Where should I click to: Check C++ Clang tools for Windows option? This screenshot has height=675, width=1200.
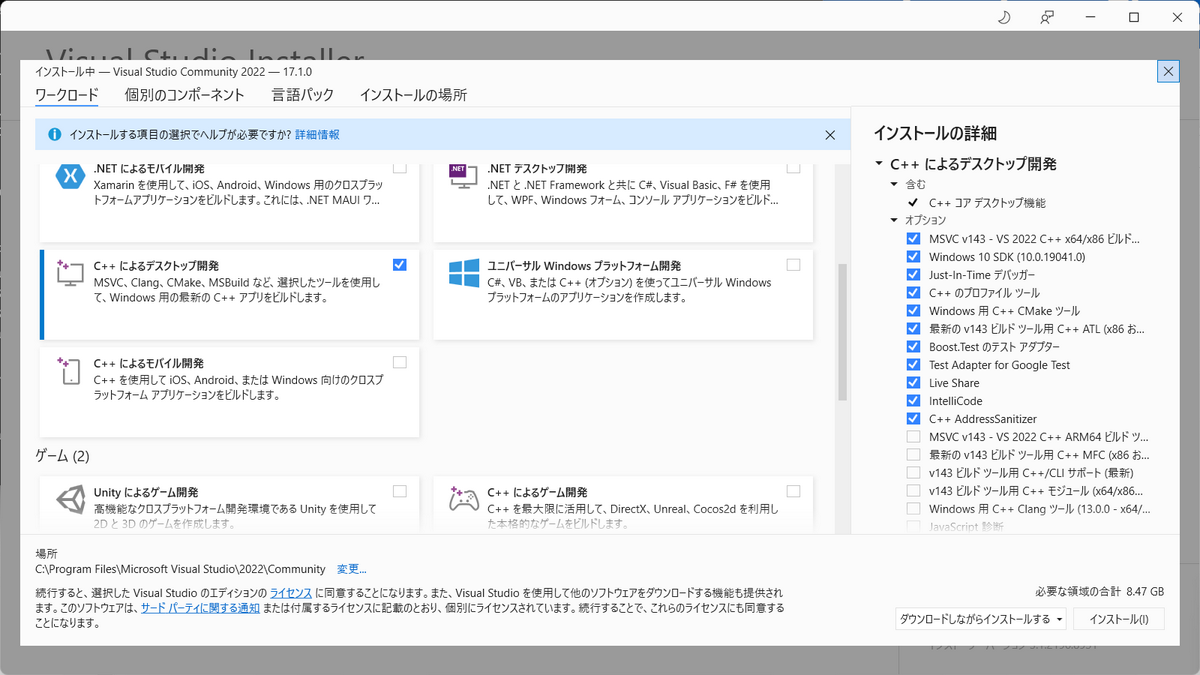coord(913,509)
